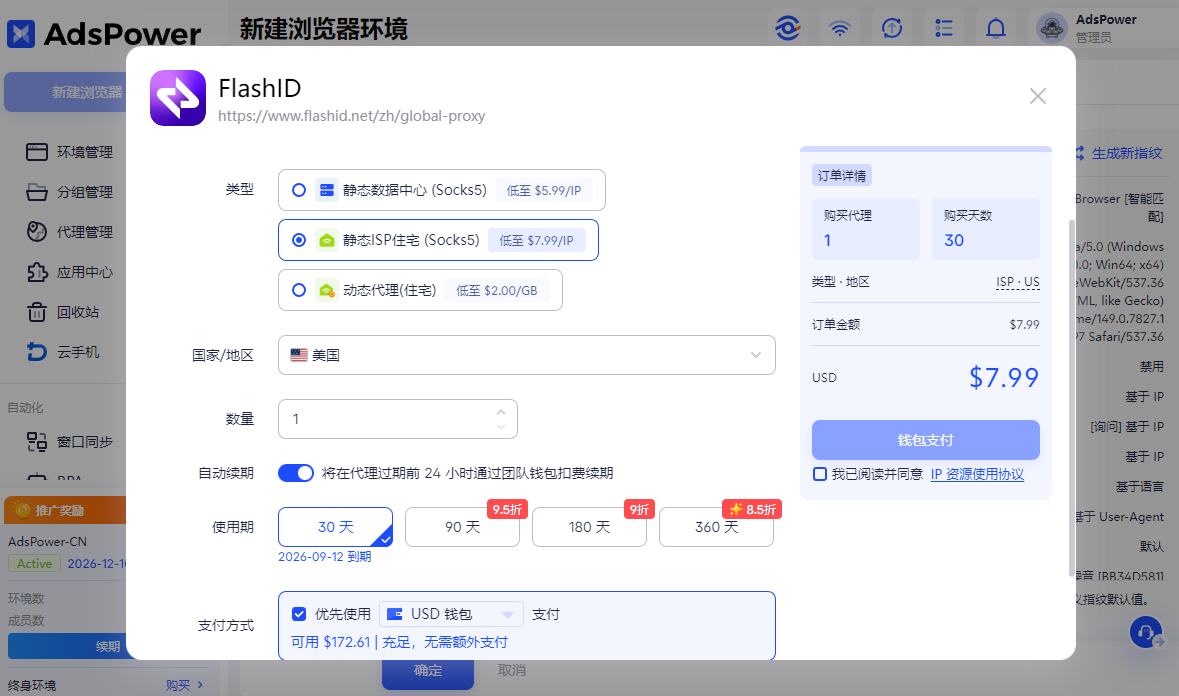Open the FlashID app logo
Screen dimensions: 1179x696
[177, 98]
